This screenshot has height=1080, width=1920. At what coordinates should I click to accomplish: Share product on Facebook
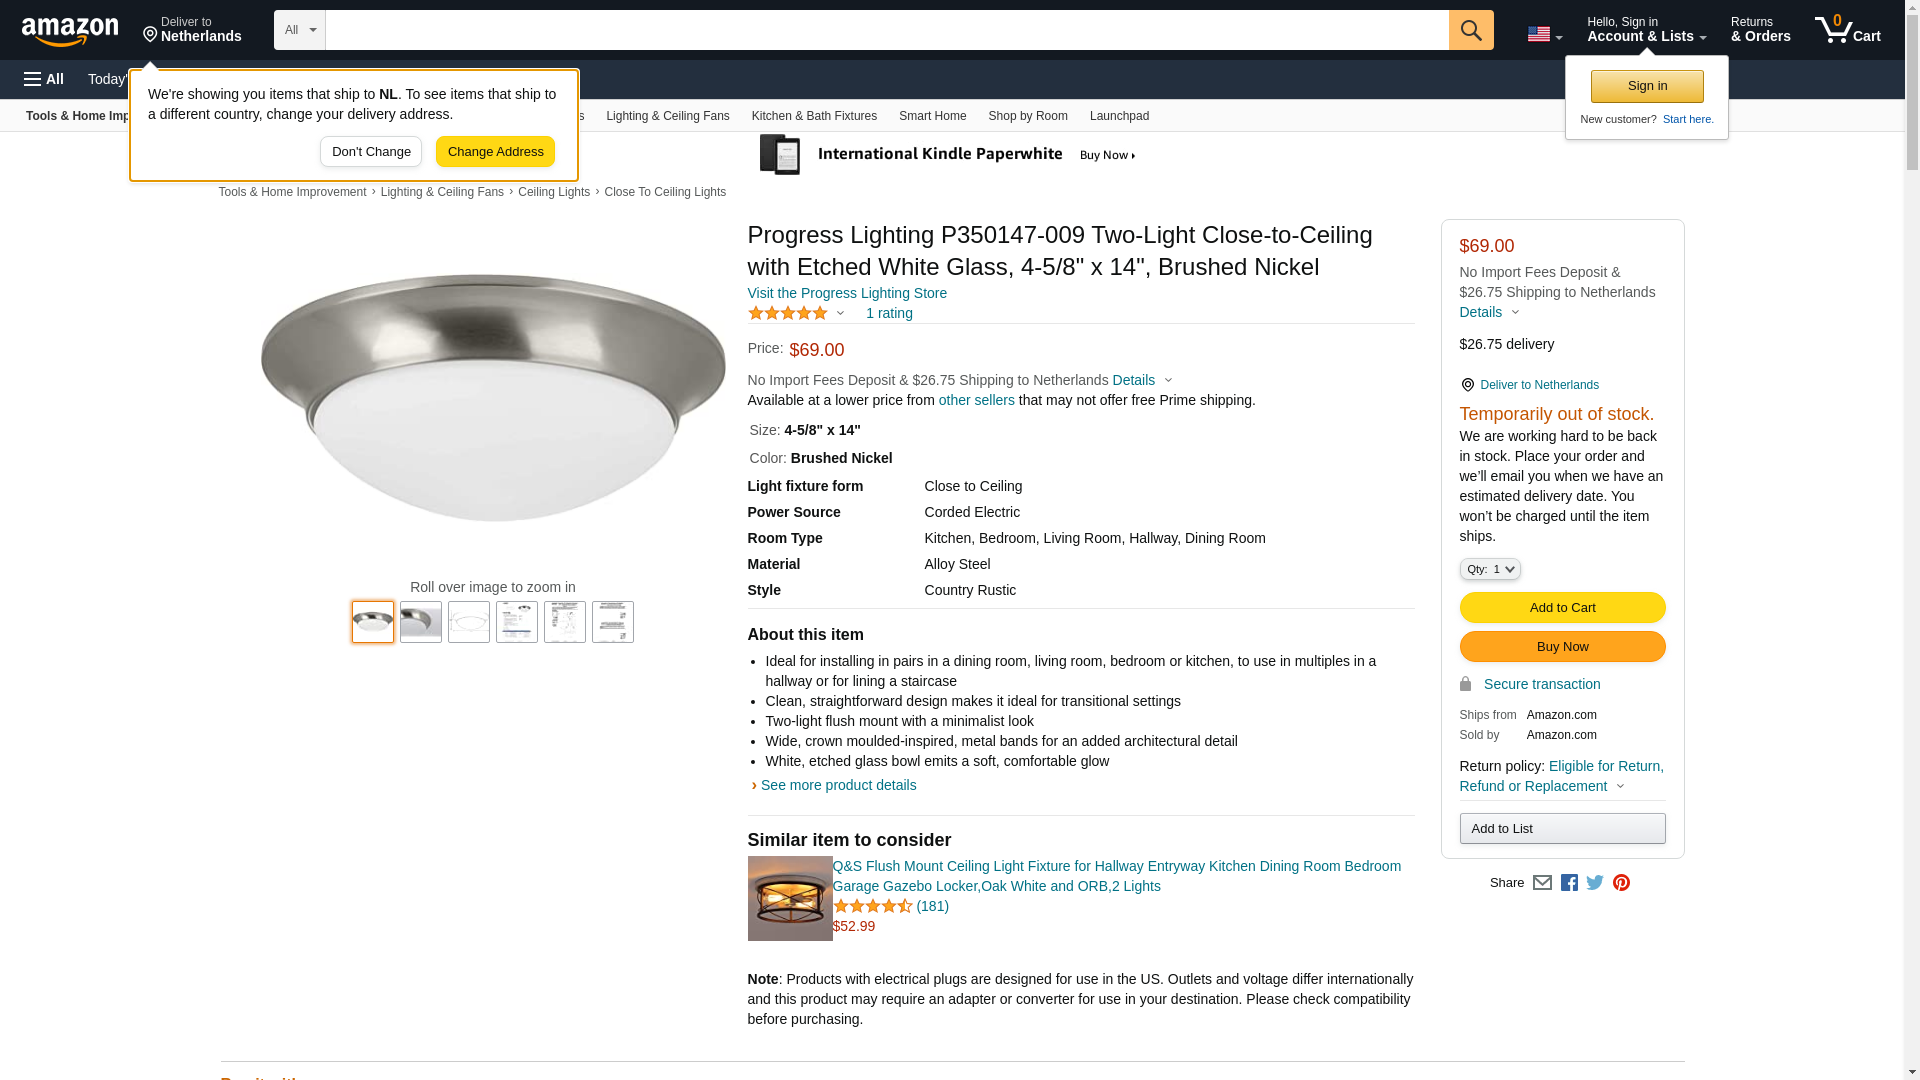coord(1569,883)
